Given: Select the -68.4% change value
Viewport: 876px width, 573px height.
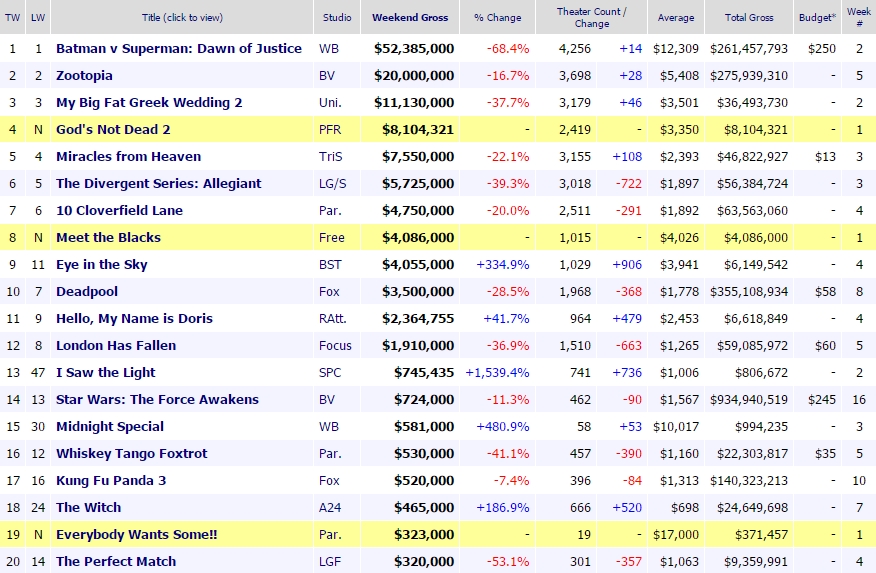Looking at the screenshot, I should point(508,49).
